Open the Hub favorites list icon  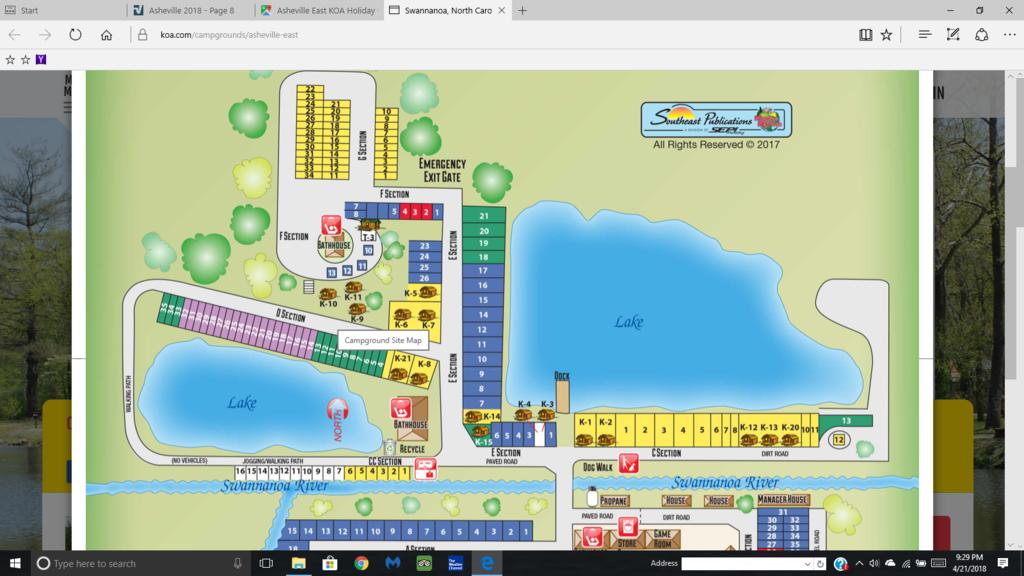click(x=925, y=34)
